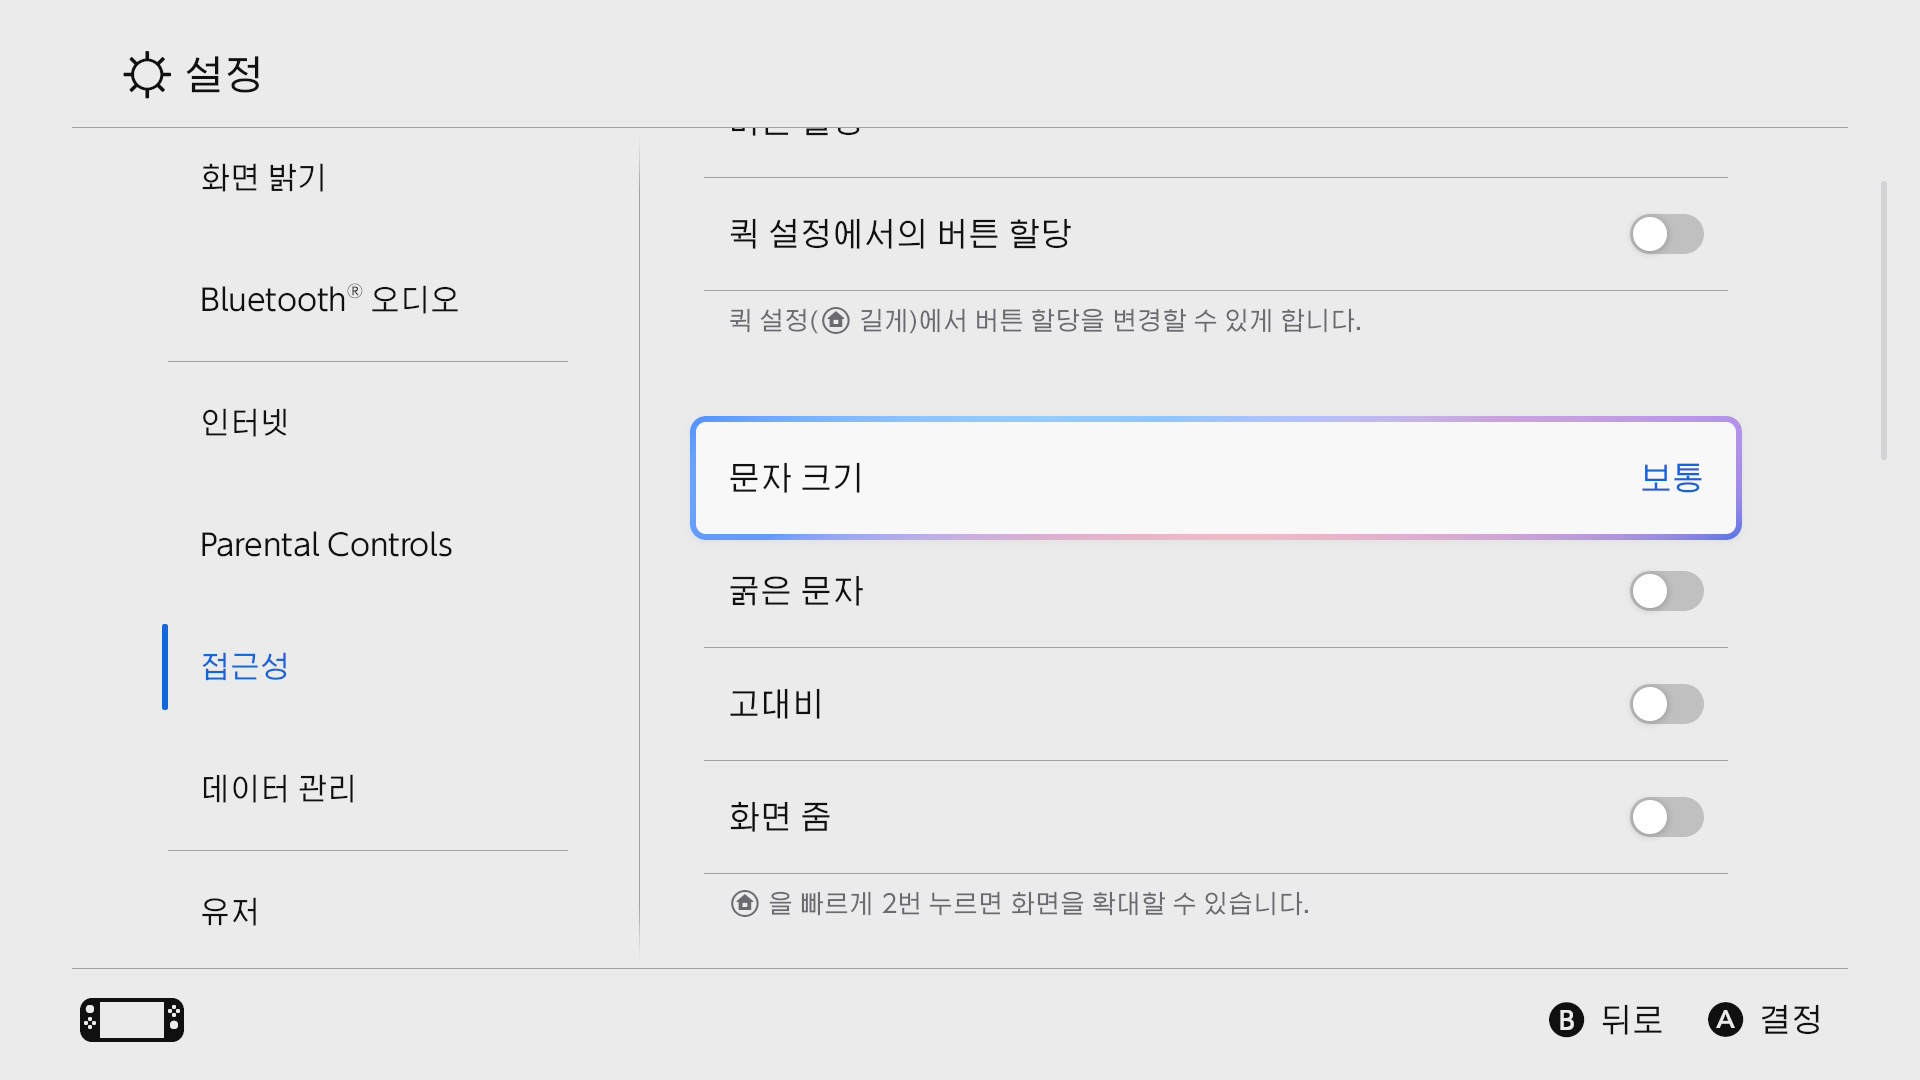Click the settings gear icon
This screenshot has width=1920, height=1080.
coord(147,75)
